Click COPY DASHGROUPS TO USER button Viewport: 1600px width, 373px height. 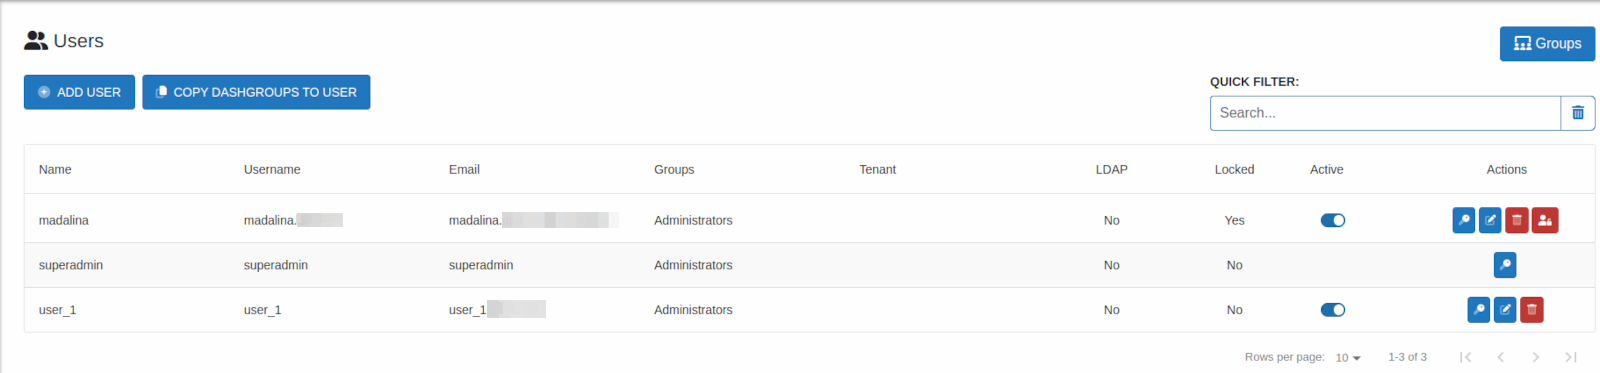tap(256, 92)
